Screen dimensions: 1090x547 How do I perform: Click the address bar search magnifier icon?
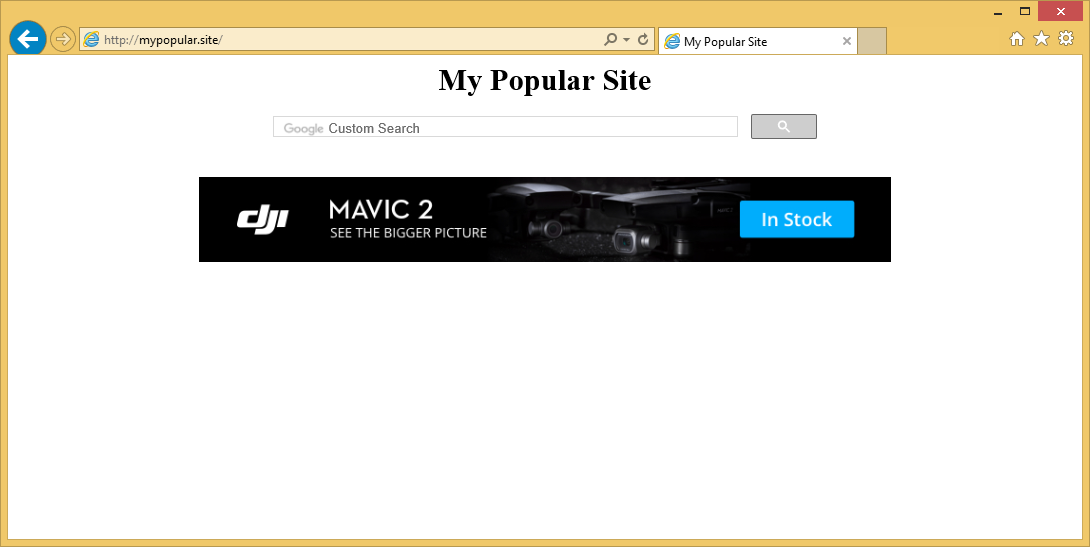pos(610,40)
